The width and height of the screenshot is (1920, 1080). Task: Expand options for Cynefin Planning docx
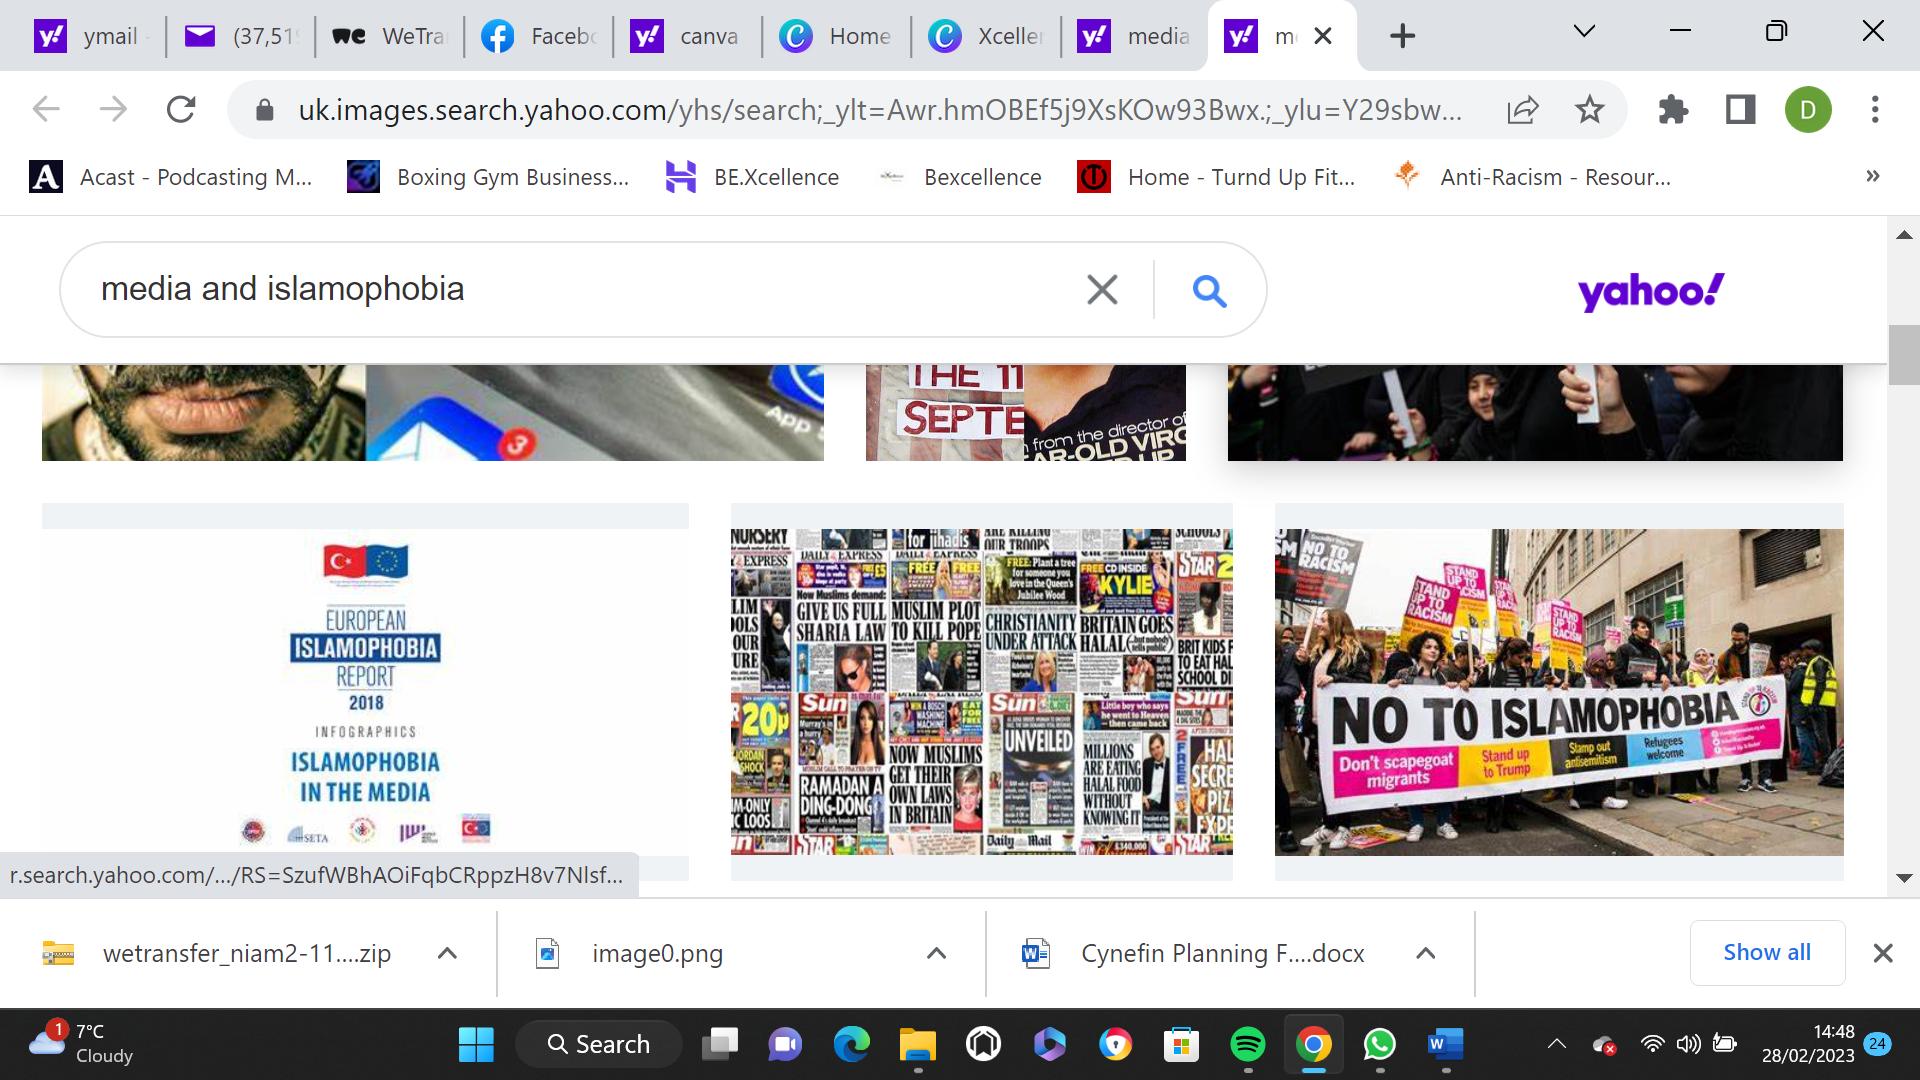[1426, 953]
